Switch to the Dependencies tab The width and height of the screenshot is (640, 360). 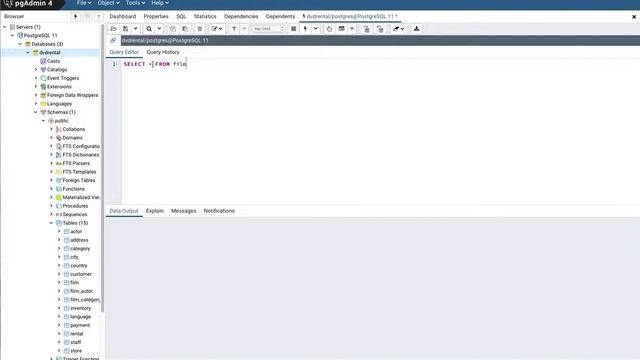click(x=241, y=16)
